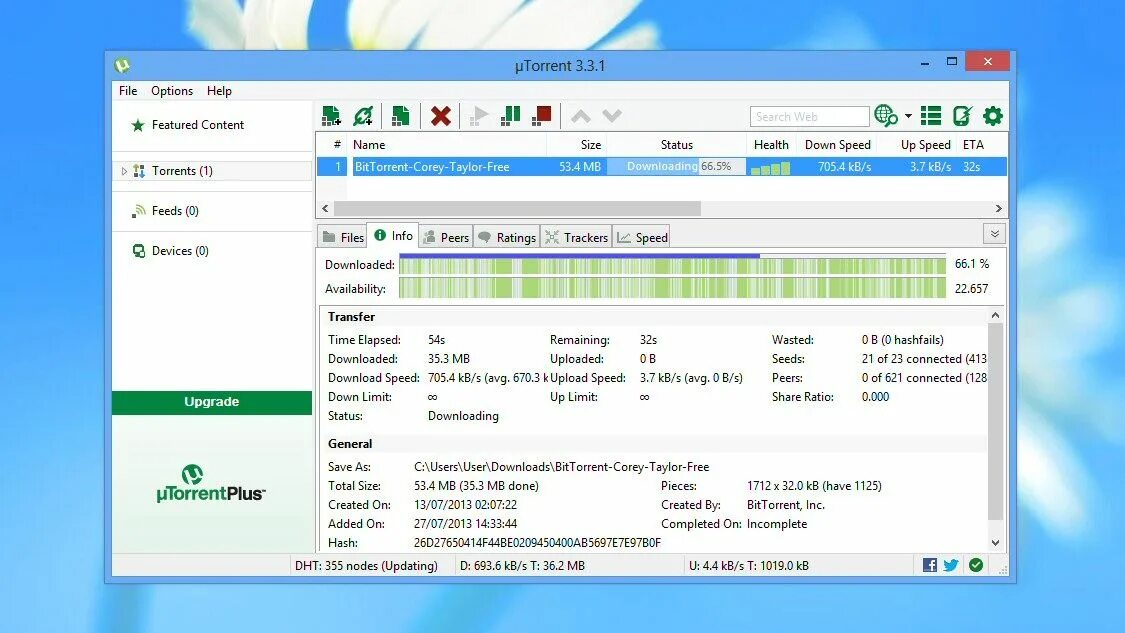The image size is (1125, 633).
Task: Click the green Upgrade button
Action: pyautogui.click(x=212, y=402)
